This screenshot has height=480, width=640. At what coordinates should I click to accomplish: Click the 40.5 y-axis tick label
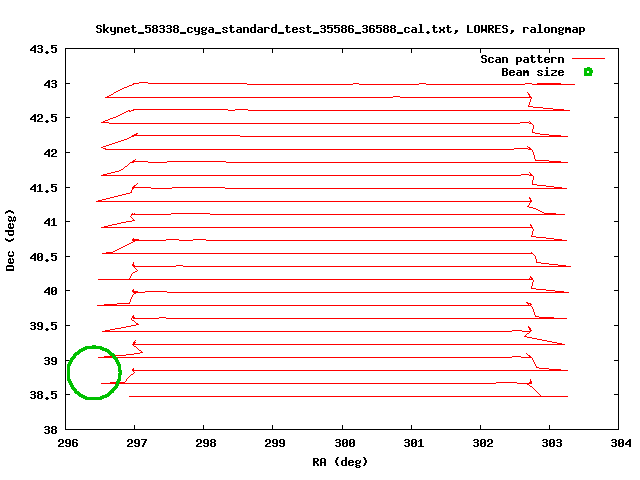[43, 257]
